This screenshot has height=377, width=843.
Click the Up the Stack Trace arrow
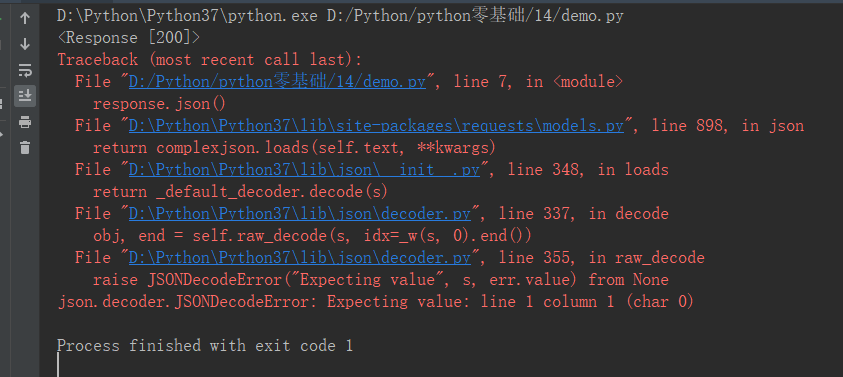pos(25,18)
